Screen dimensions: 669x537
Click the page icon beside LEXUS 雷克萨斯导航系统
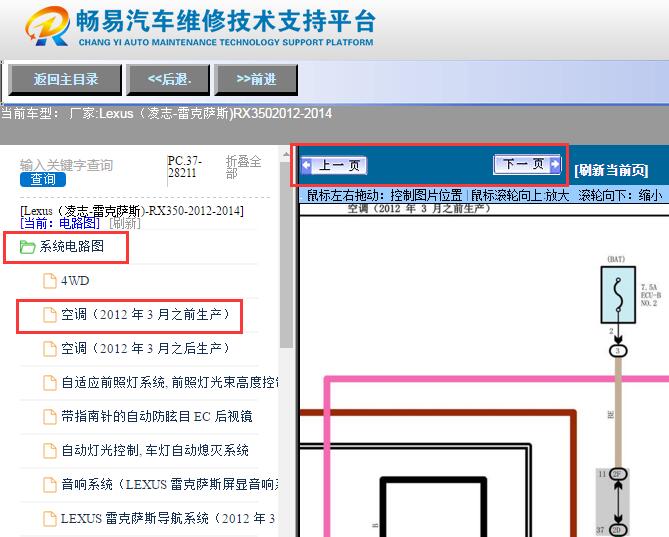click(x=50, y=519)
